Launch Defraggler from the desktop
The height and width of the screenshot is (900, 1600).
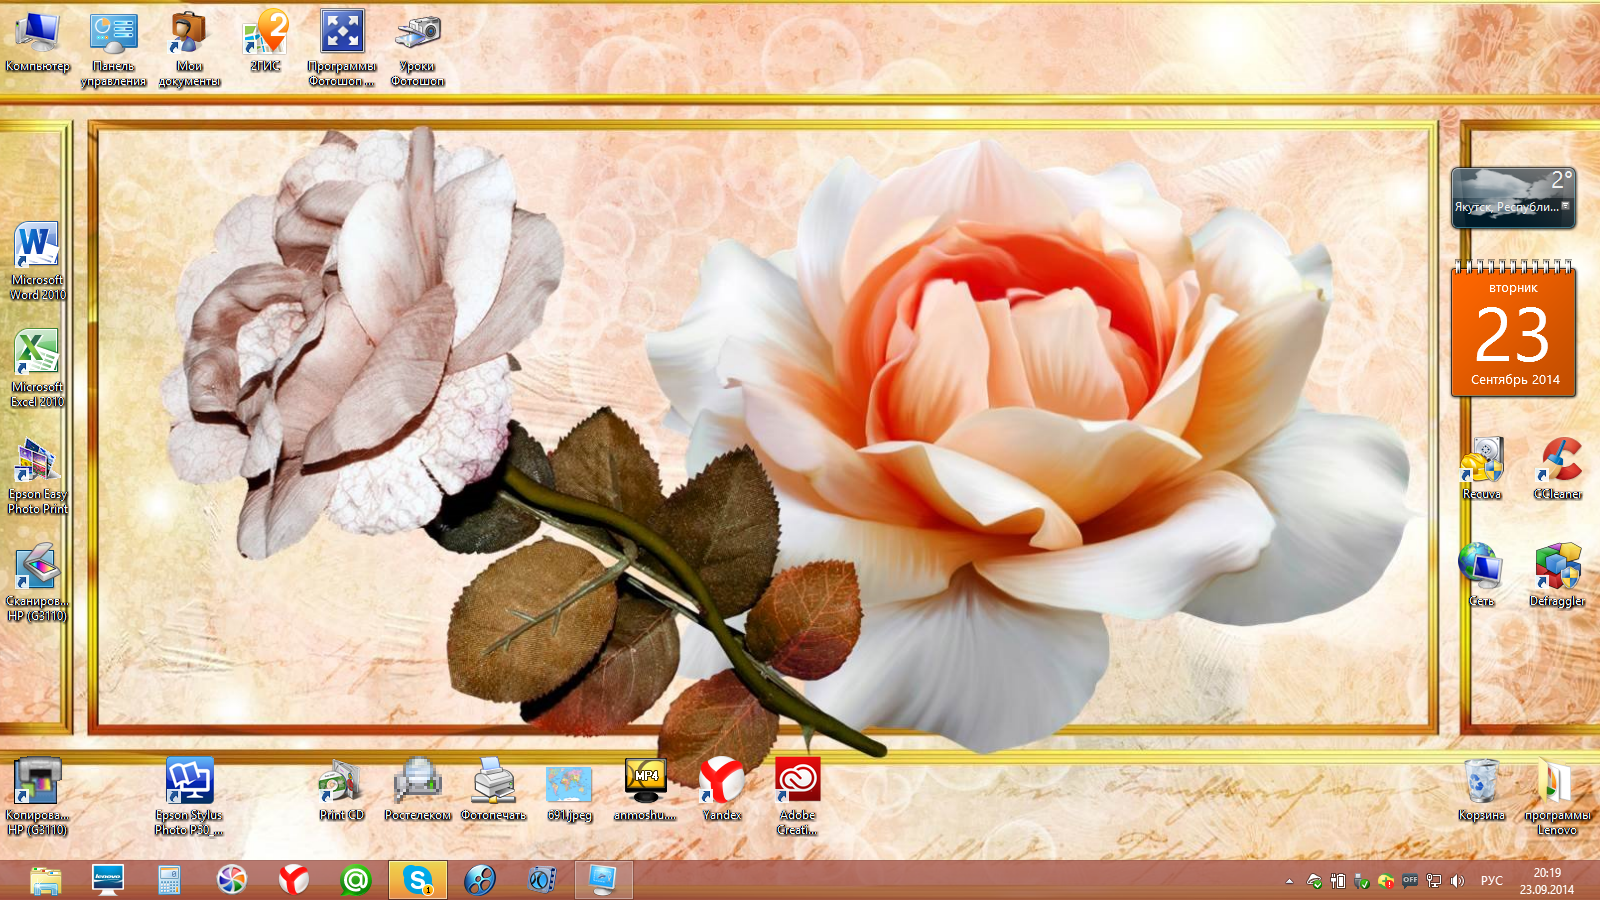coord(1557,569)
